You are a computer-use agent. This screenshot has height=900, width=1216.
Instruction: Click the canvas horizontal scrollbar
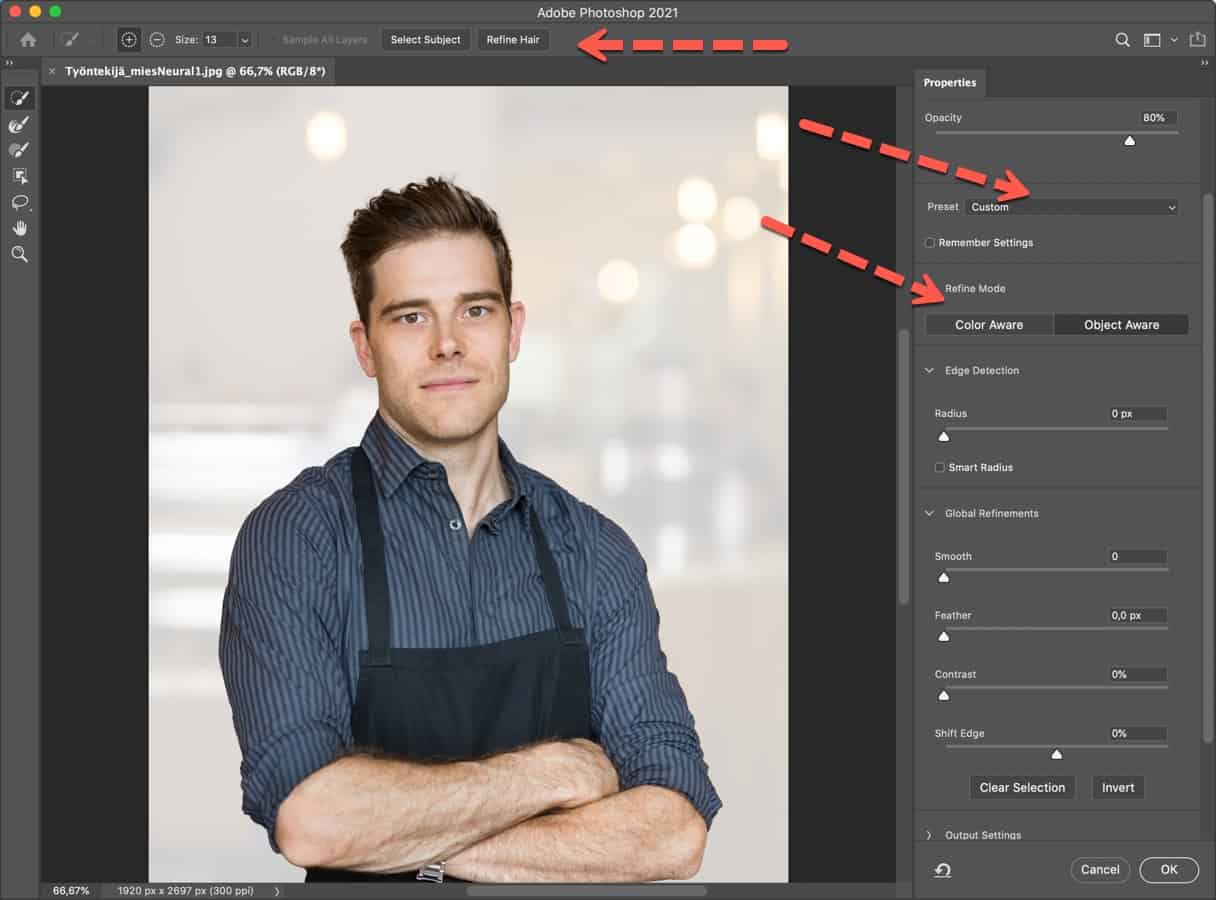point(587,890)
